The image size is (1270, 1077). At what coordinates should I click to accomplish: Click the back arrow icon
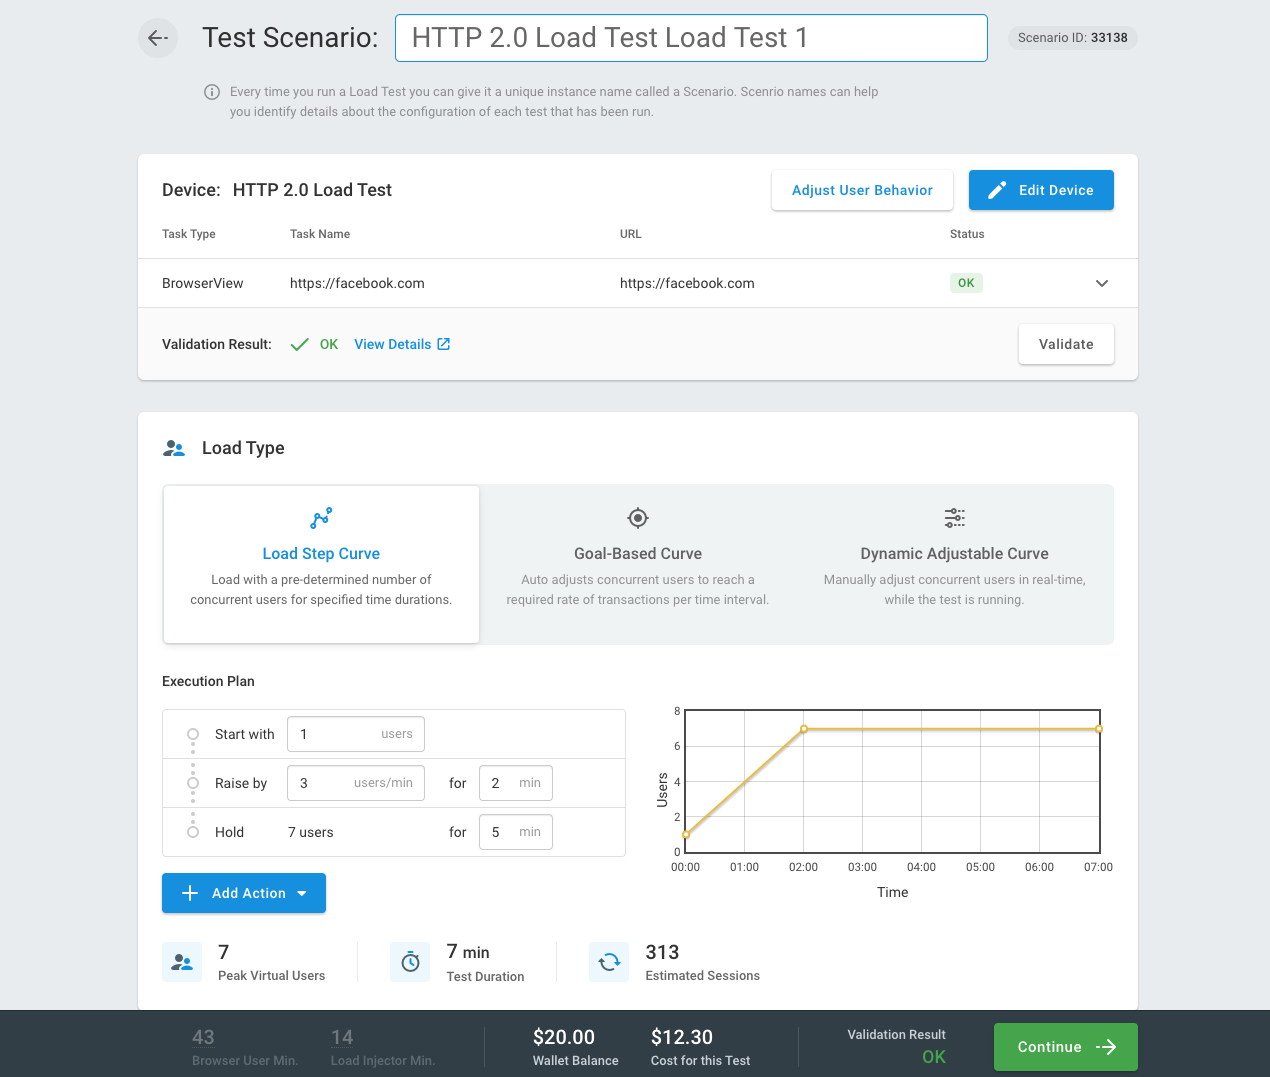[x=157, y=37]
